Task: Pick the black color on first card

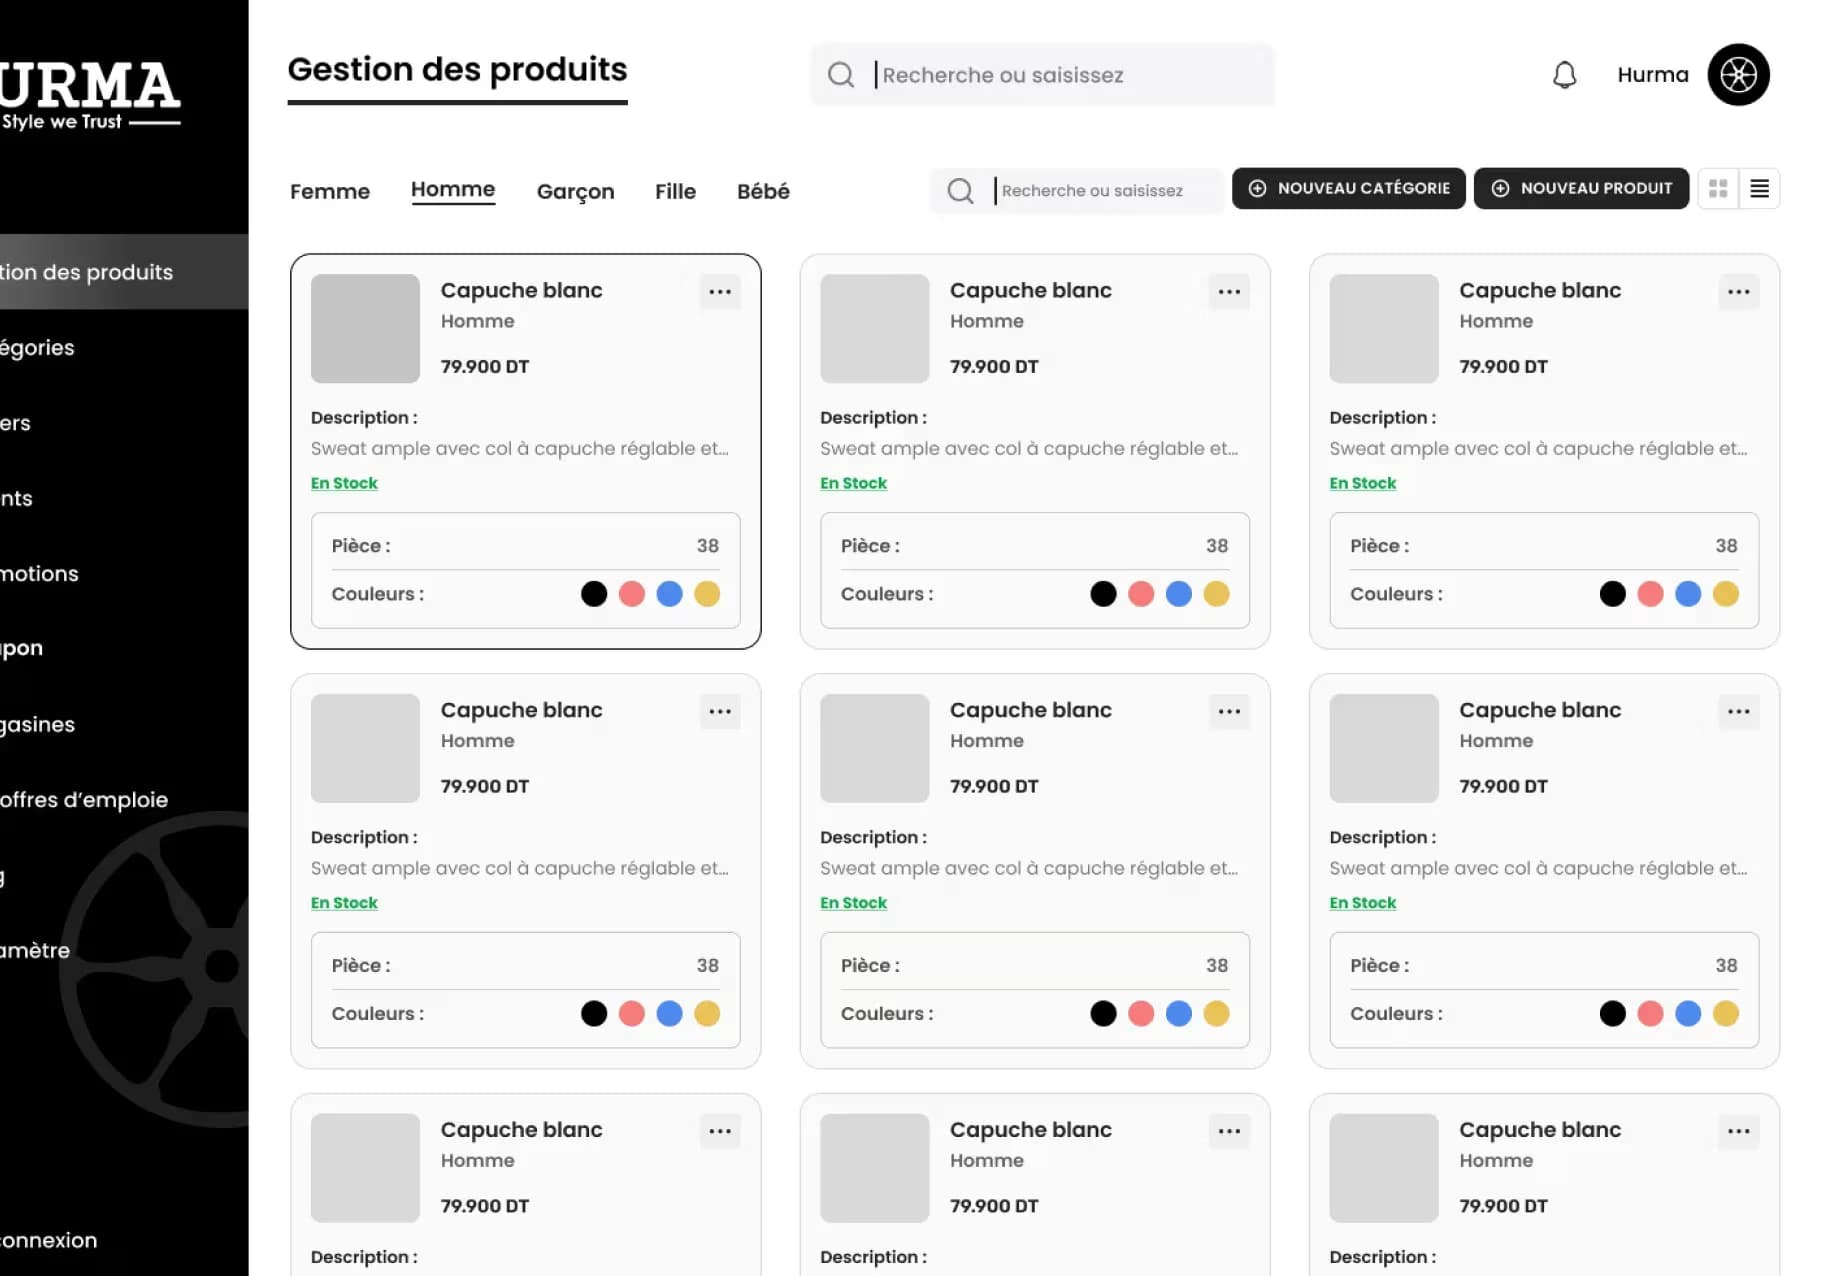Action: click(594, 594)
